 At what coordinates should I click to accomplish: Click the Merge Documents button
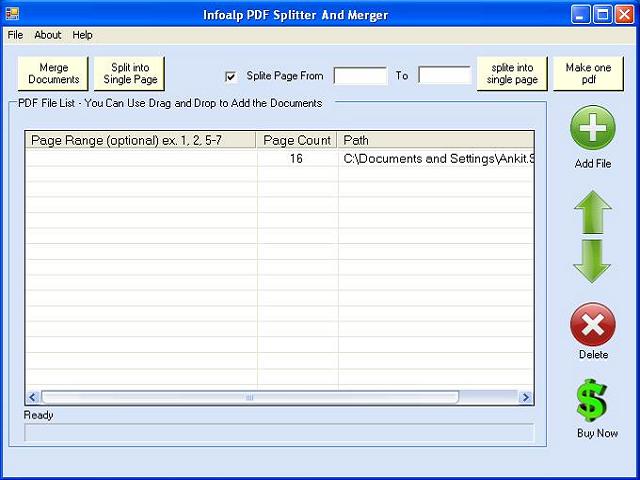[53, 74]
